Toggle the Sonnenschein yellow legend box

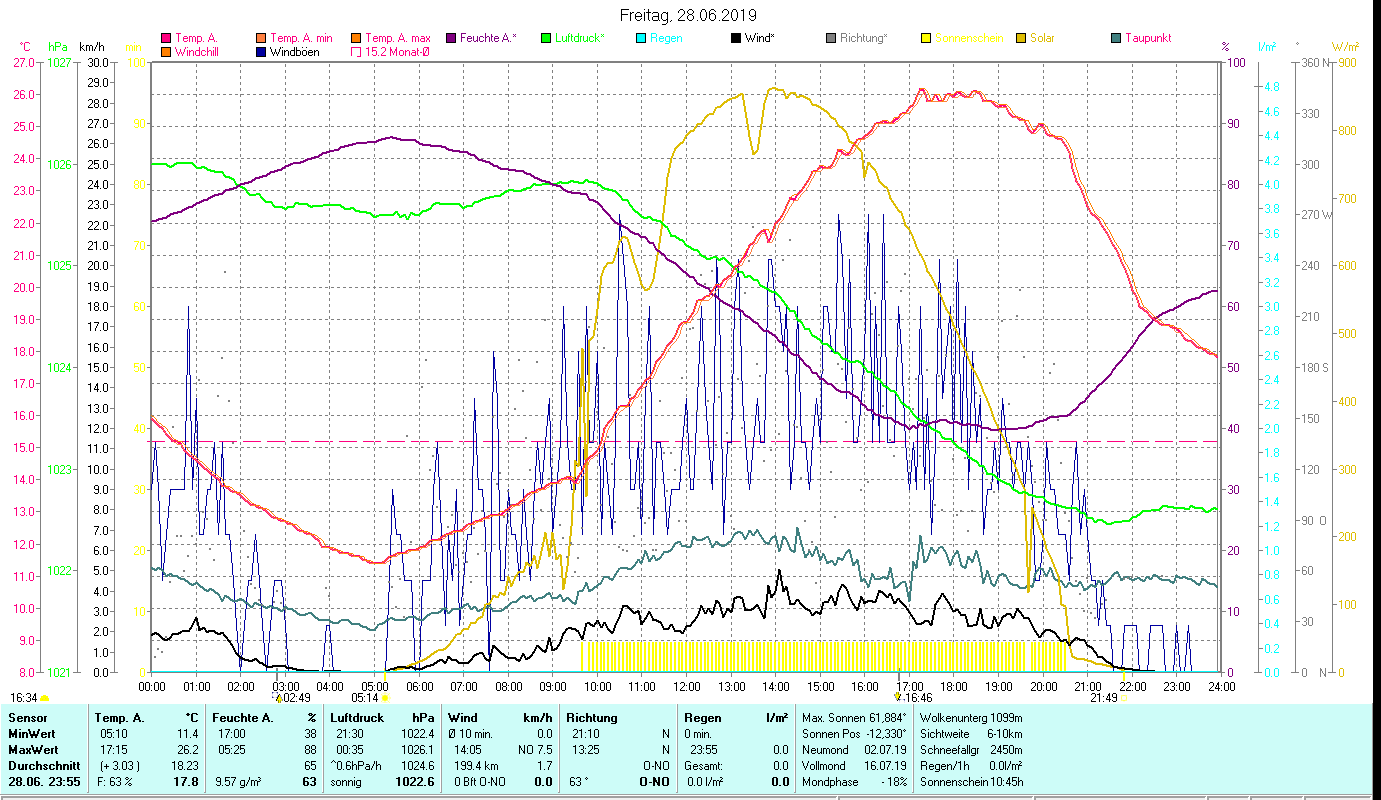click(926, 38)
